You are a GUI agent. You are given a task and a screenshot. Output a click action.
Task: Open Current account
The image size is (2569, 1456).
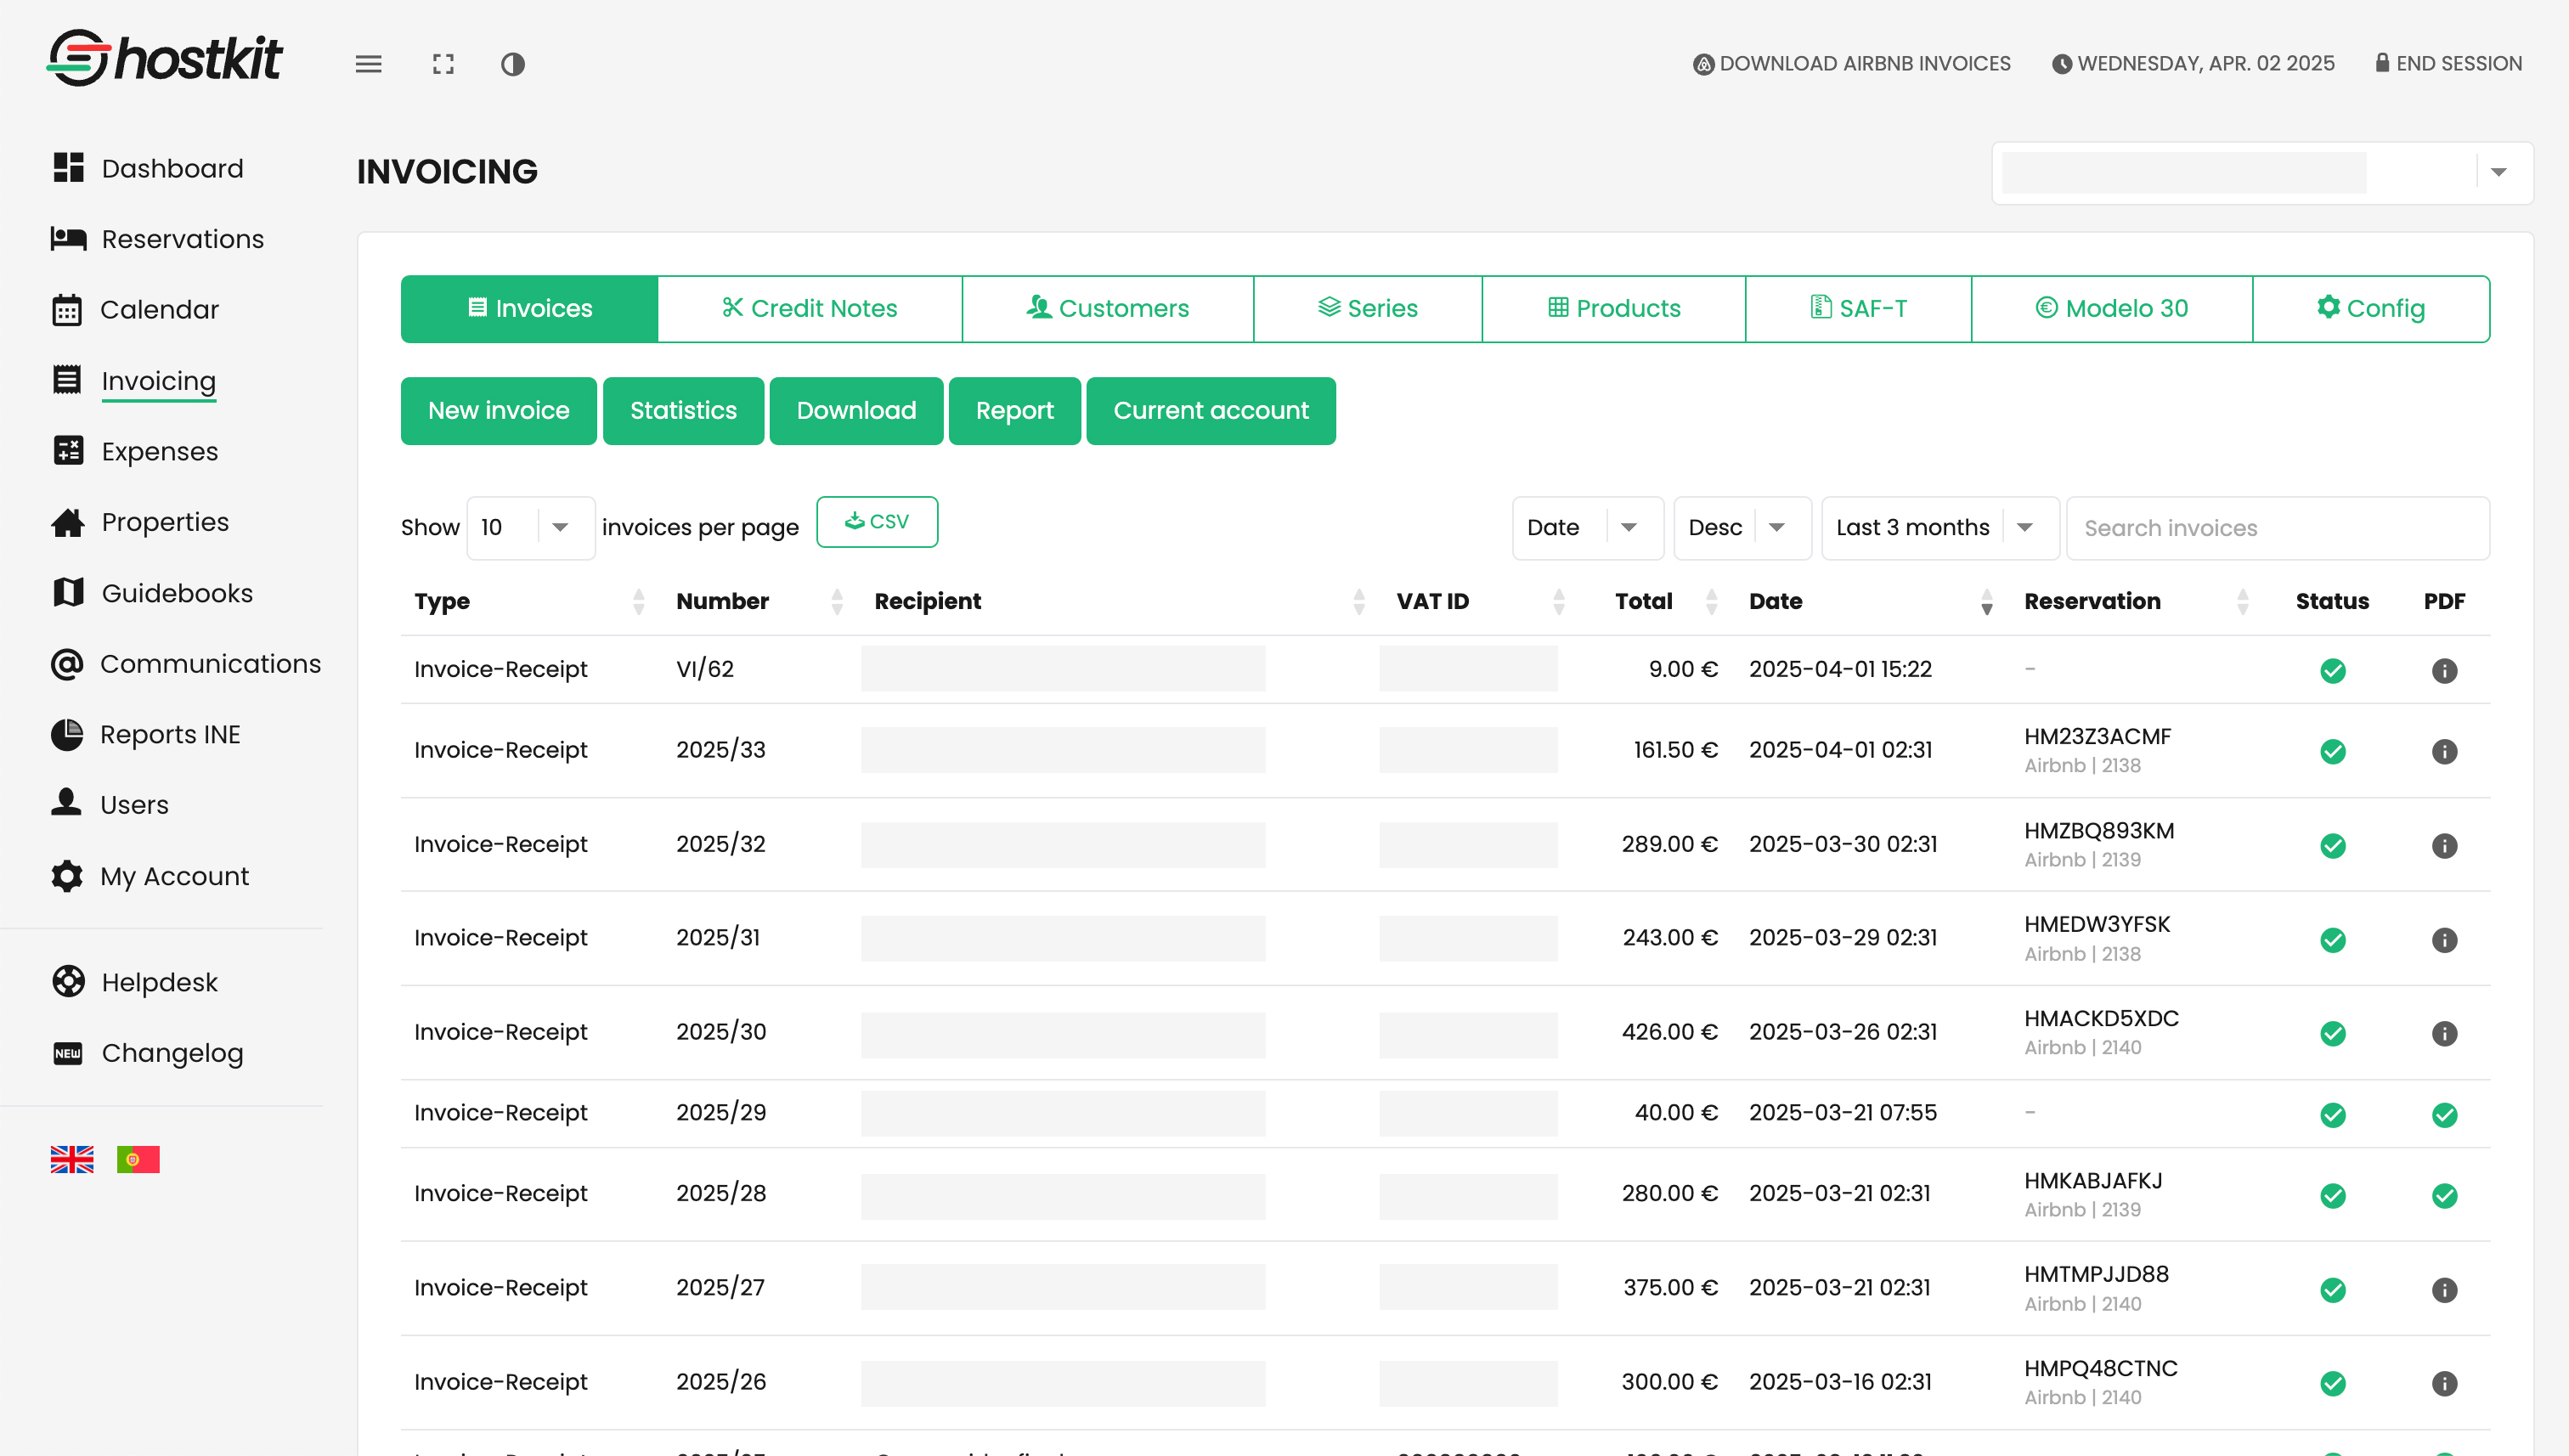pos(1211,411)
